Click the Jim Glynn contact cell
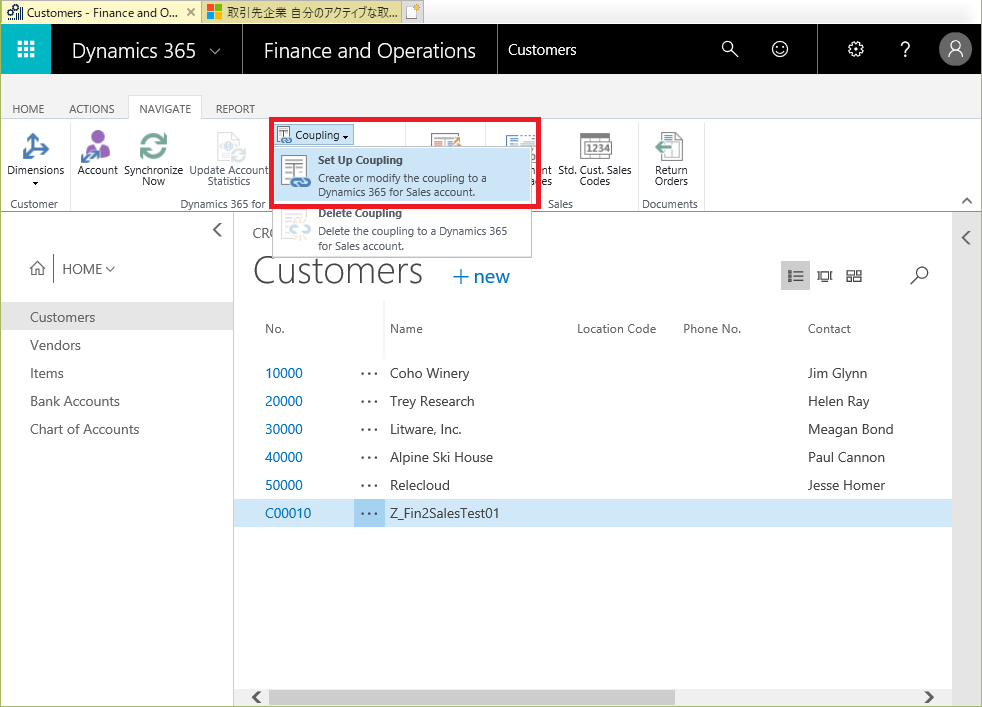The width and height of the screenshot is (982, 707). tap(837, 373)
